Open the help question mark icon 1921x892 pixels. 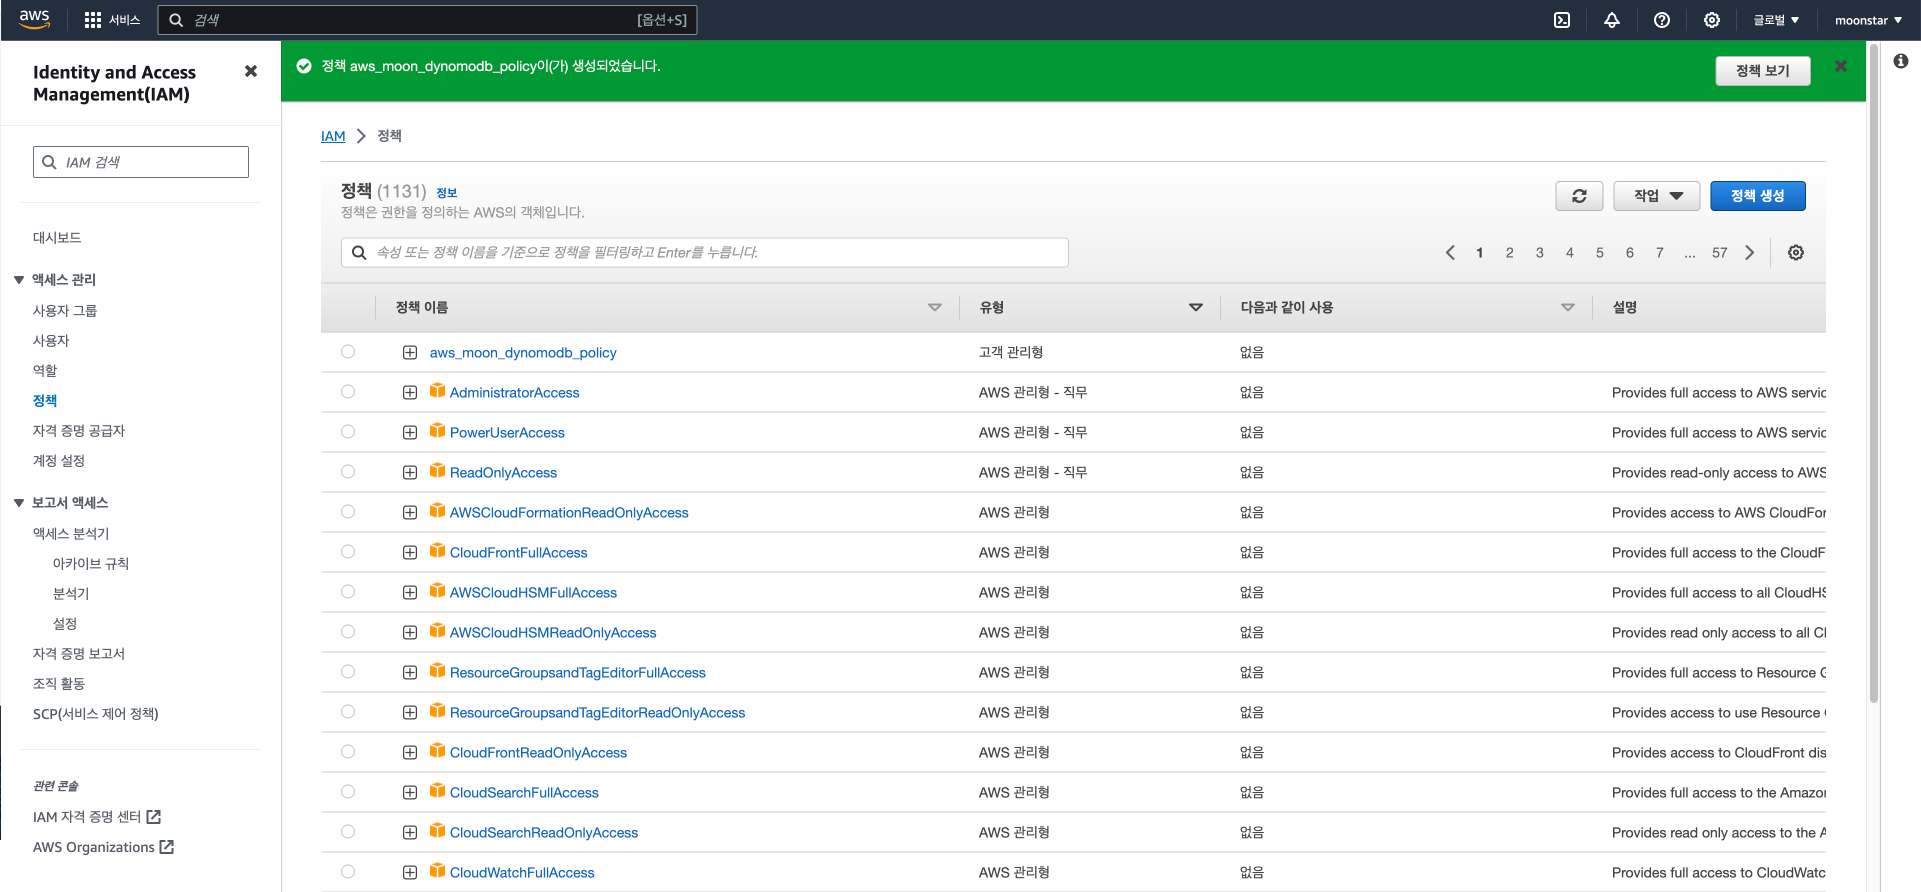coord(1662,20)
